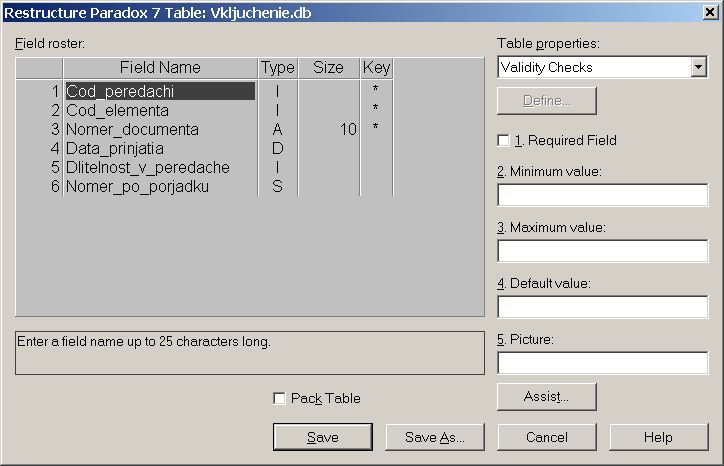Viewport: 724px width, 466px height.
Task: Click the size cell of Nomer_documenta
Action: [x=329, y=129]
